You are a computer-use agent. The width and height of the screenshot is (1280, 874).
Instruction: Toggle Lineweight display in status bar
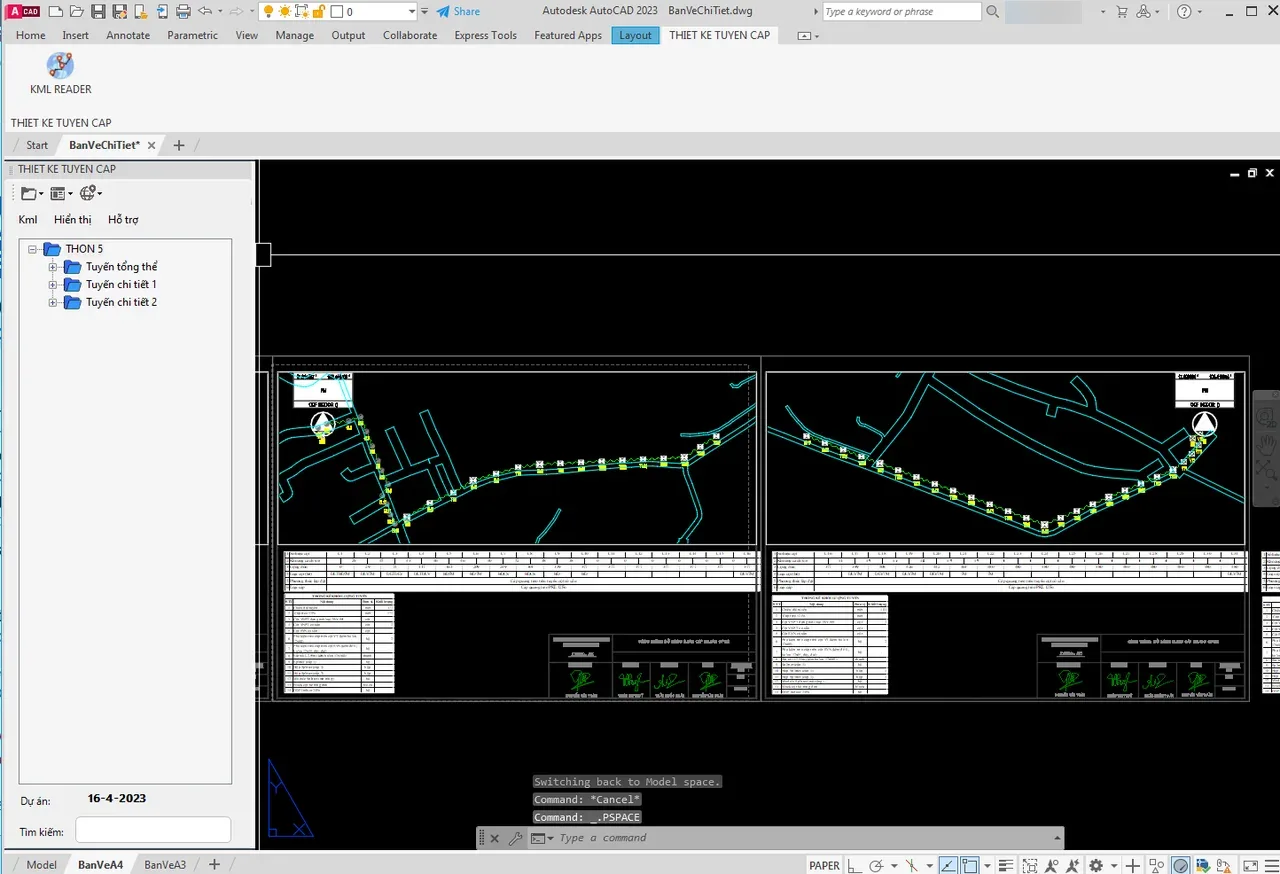click(1006, 865)
